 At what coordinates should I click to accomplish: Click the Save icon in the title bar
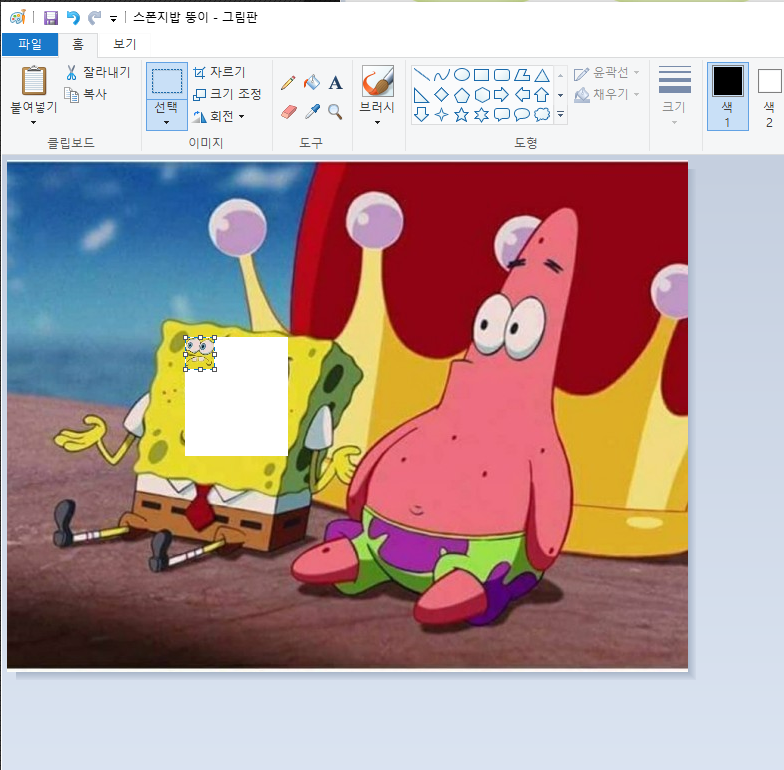[x=50, y=18]
